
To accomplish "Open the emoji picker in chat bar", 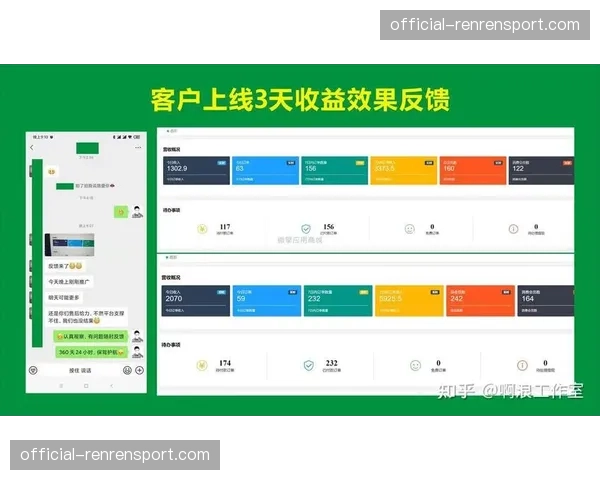I will 127,370.
